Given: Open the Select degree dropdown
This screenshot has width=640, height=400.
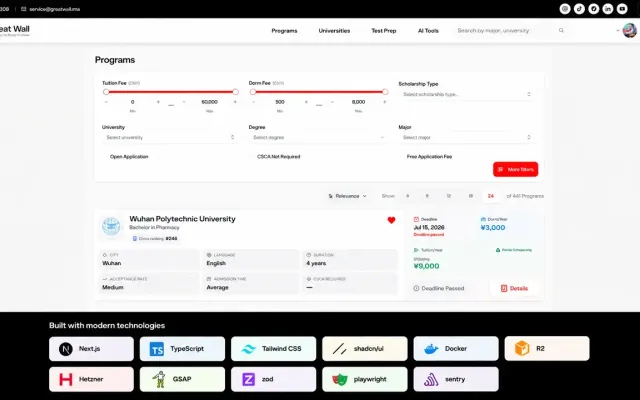Looking at the screenshot, I should click(x=318, y=138).
